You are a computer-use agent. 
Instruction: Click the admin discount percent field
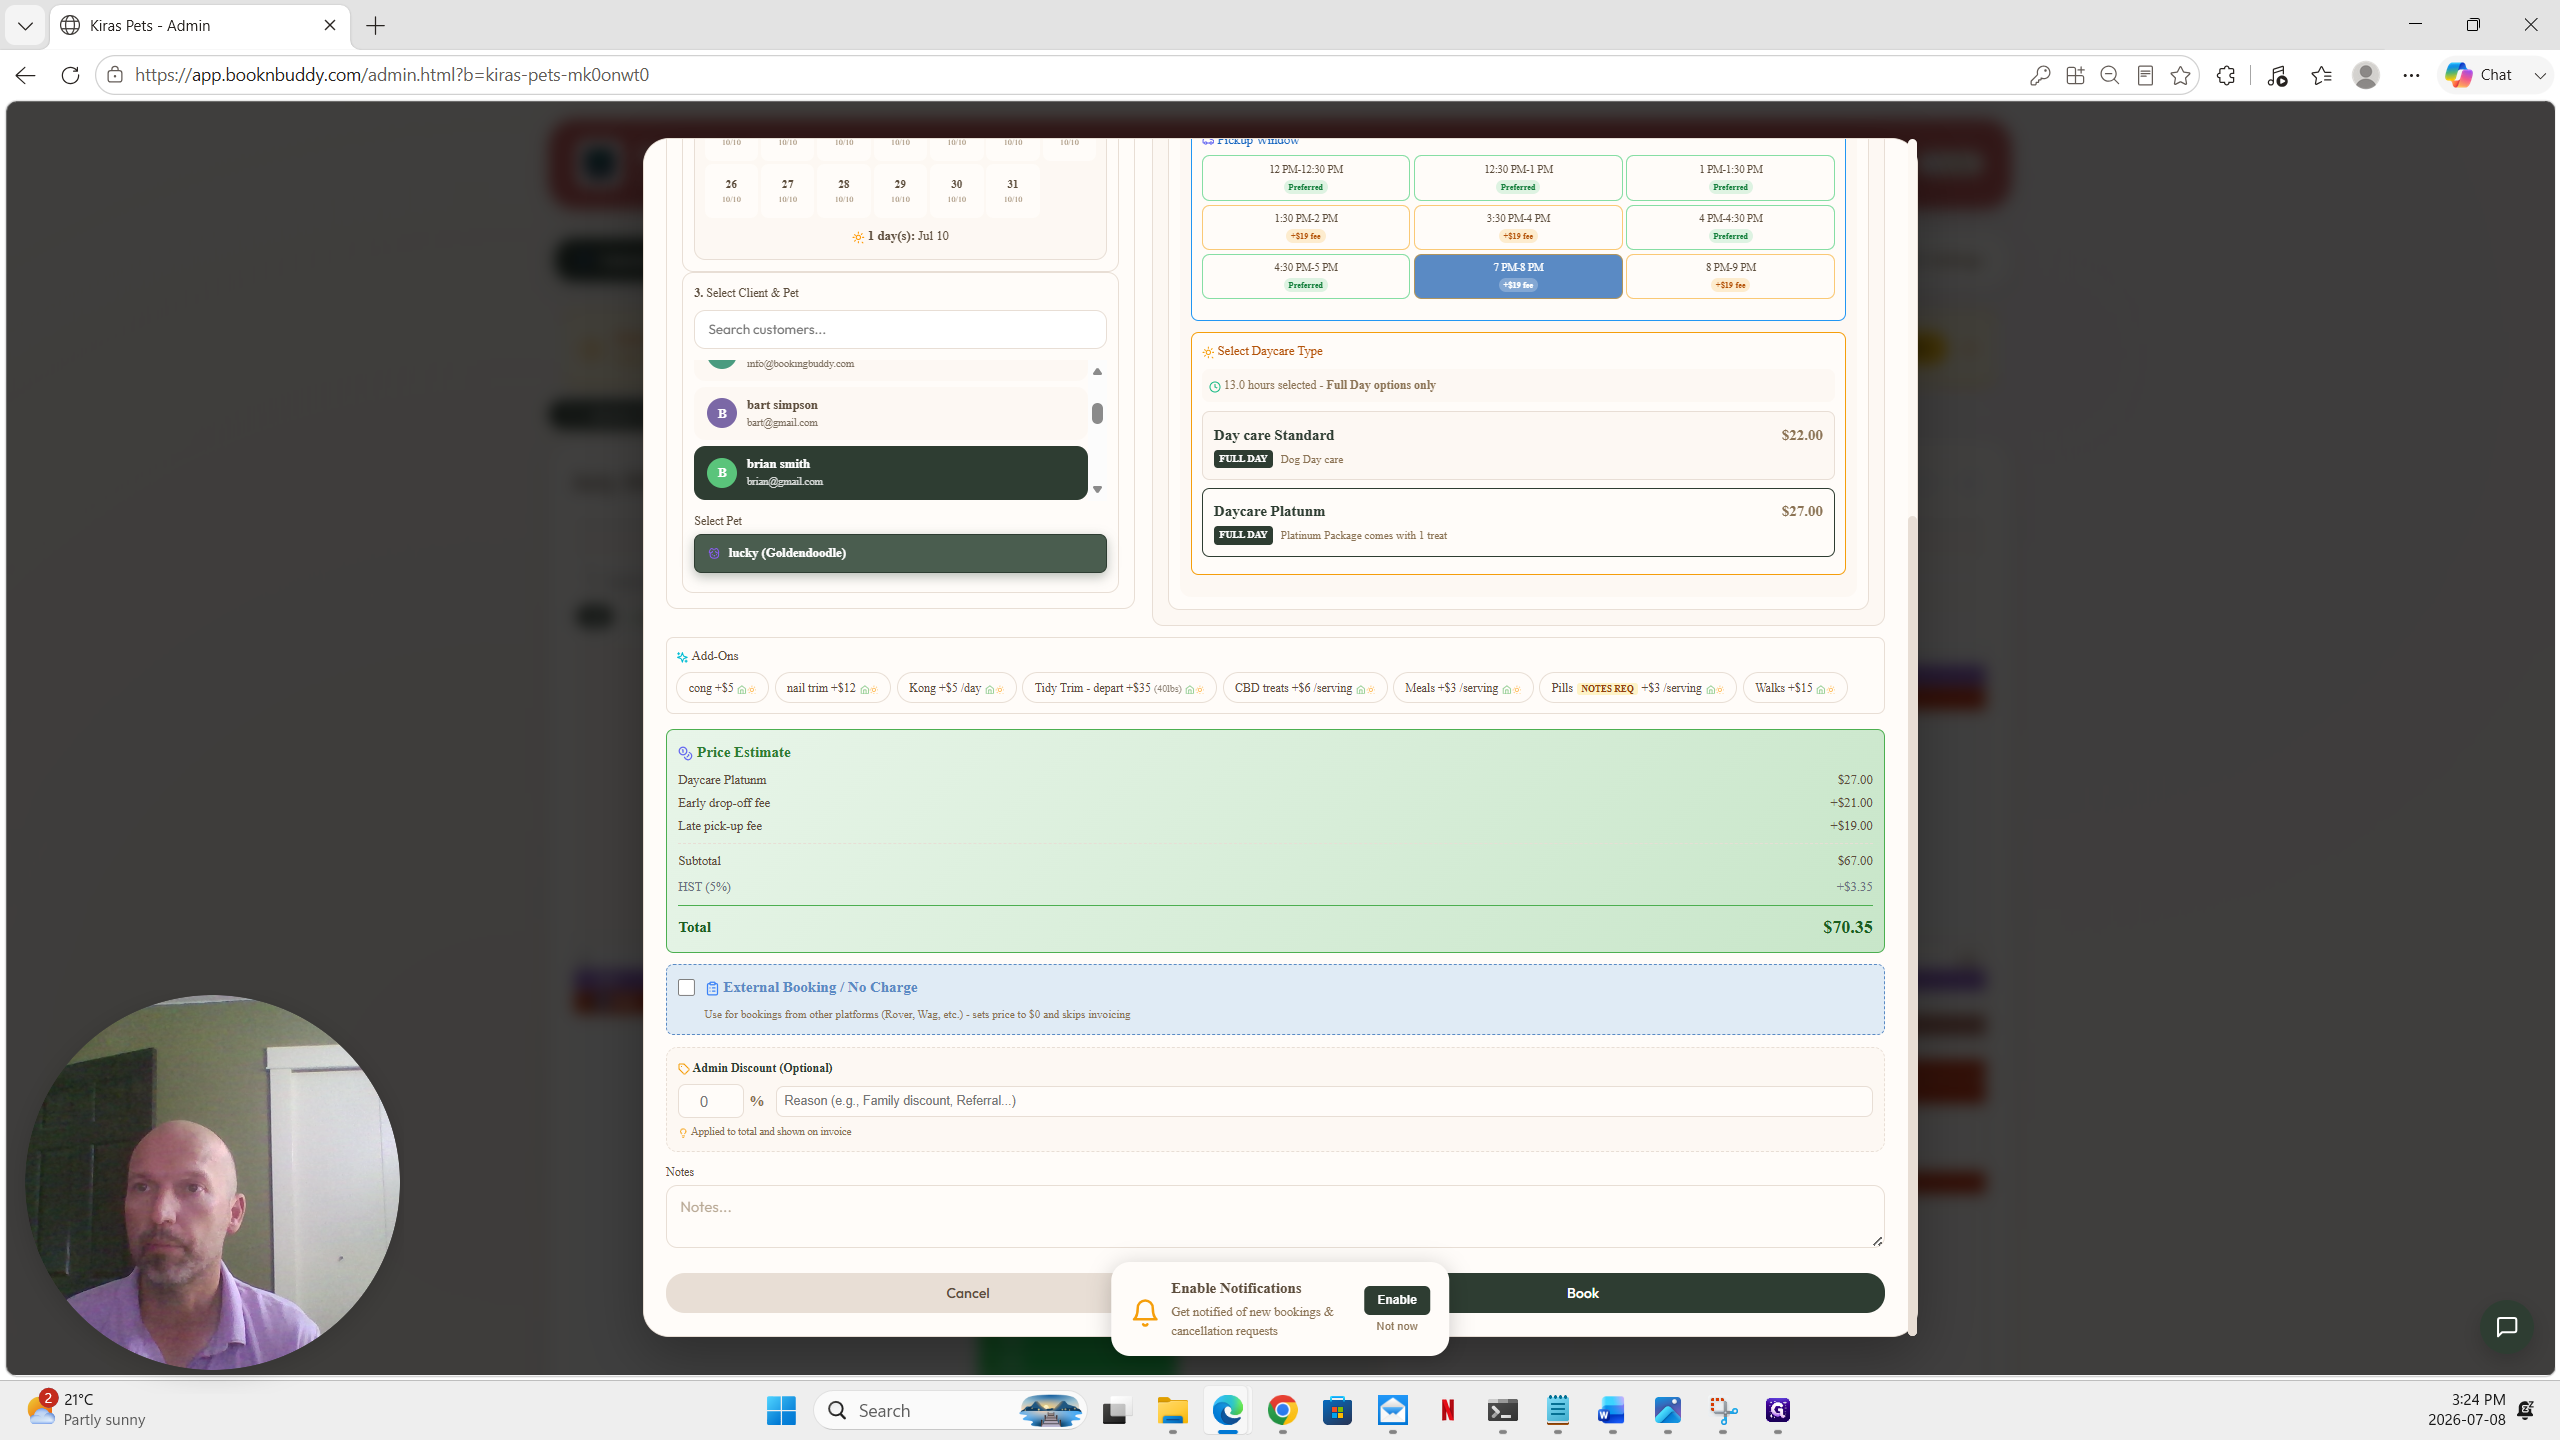point(710,1101)
